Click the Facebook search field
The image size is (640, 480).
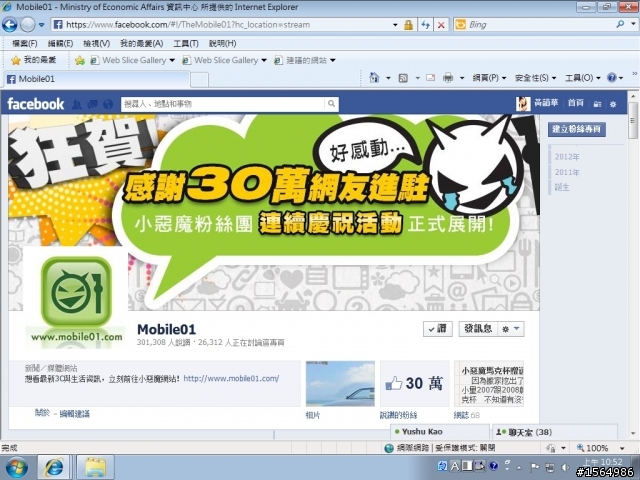tap(224, 104)
